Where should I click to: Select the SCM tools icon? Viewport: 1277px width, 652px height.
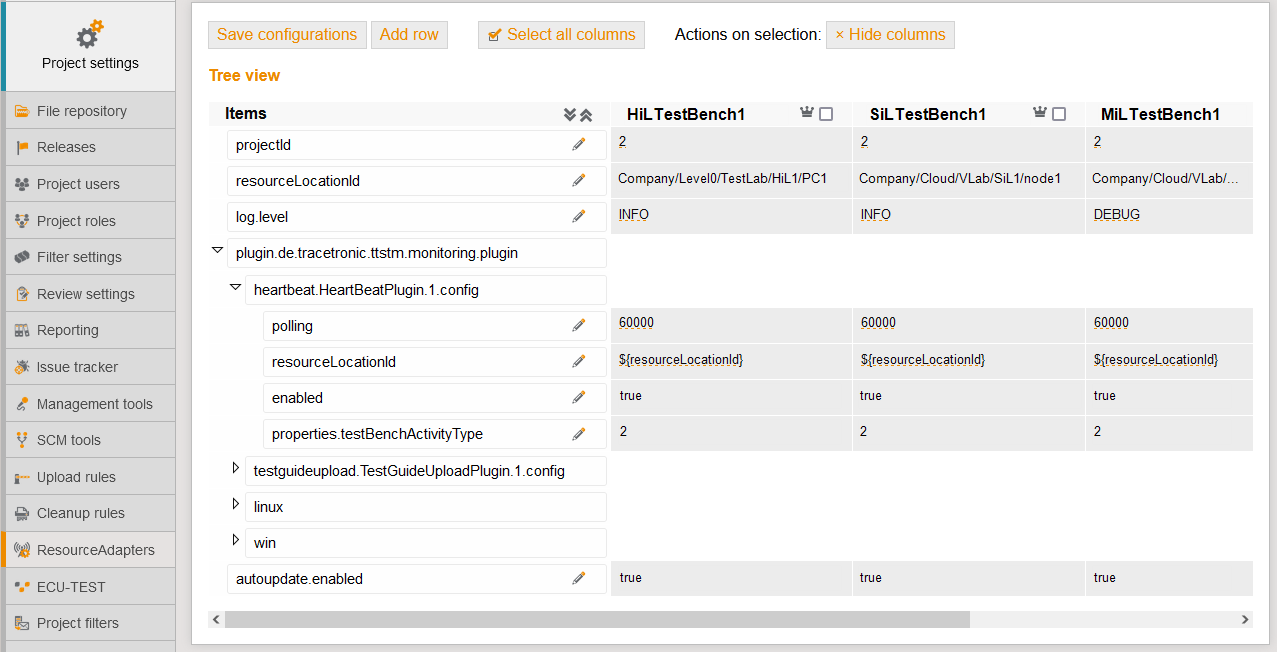(x=22, y=440)
